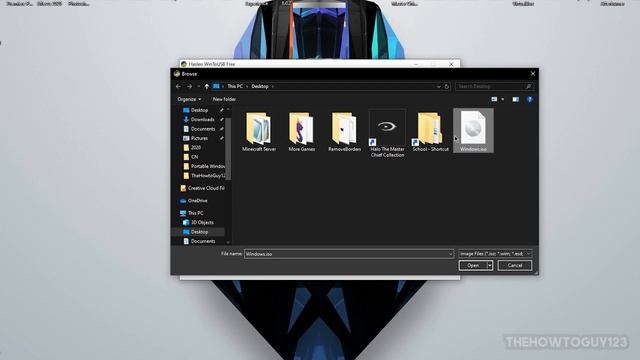Expand the File name dropdown

click(450, 254)
